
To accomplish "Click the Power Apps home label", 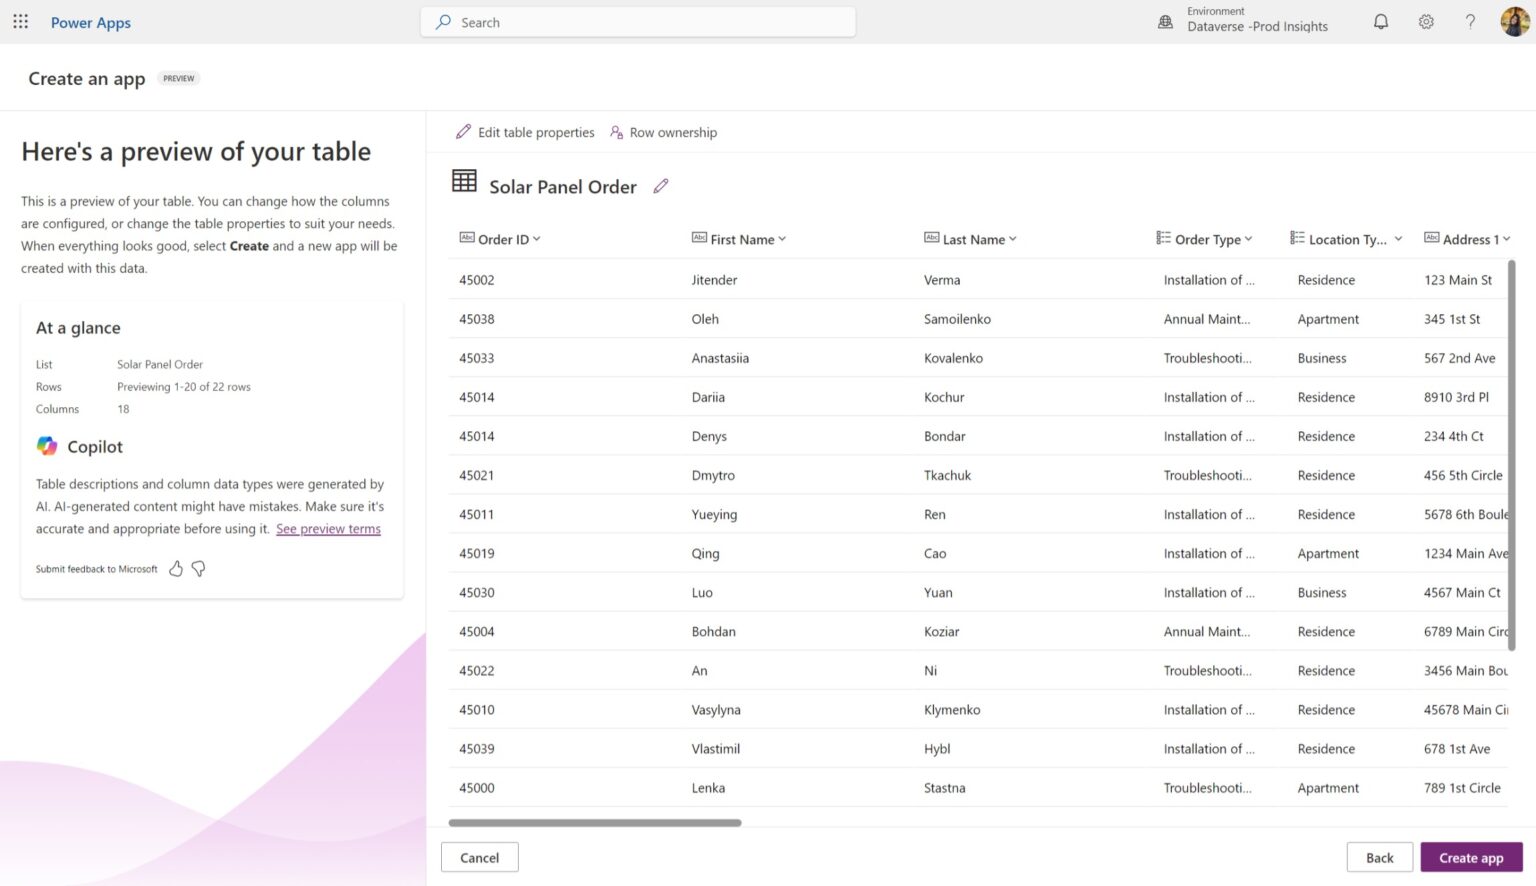I will click(90, 22).
